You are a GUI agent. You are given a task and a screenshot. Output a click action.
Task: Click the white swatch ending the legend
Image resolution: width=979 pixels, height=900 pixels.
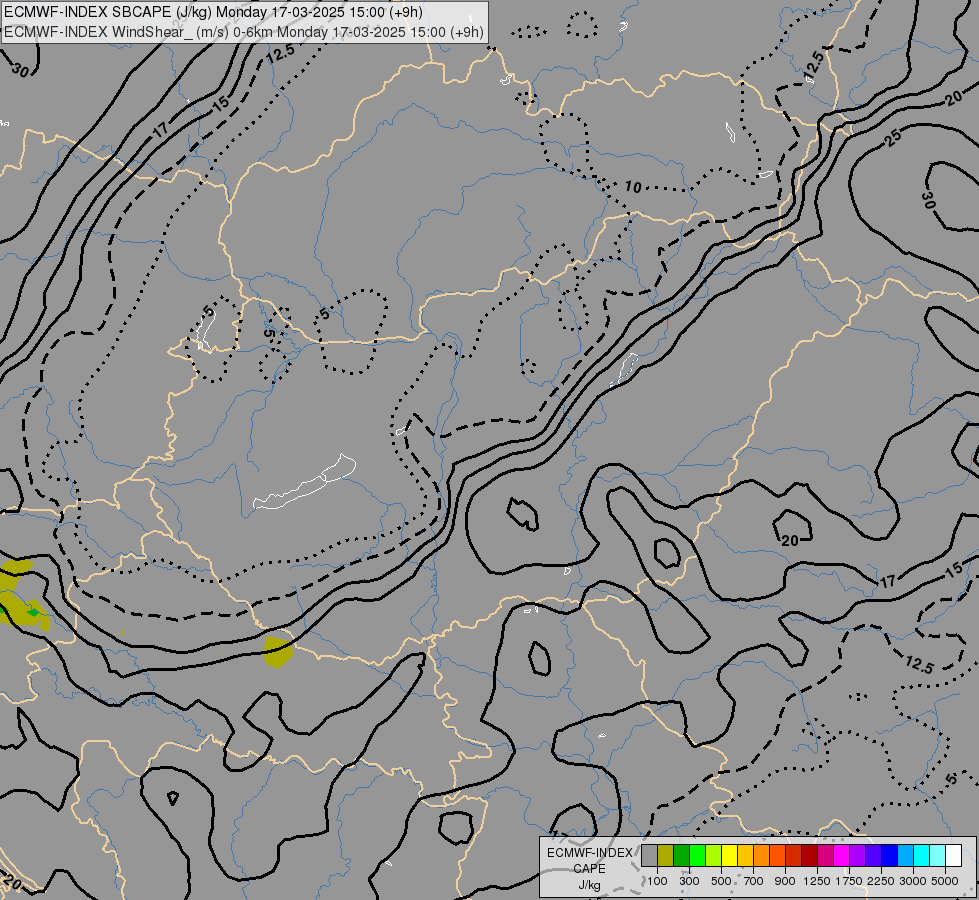point(953,856)
